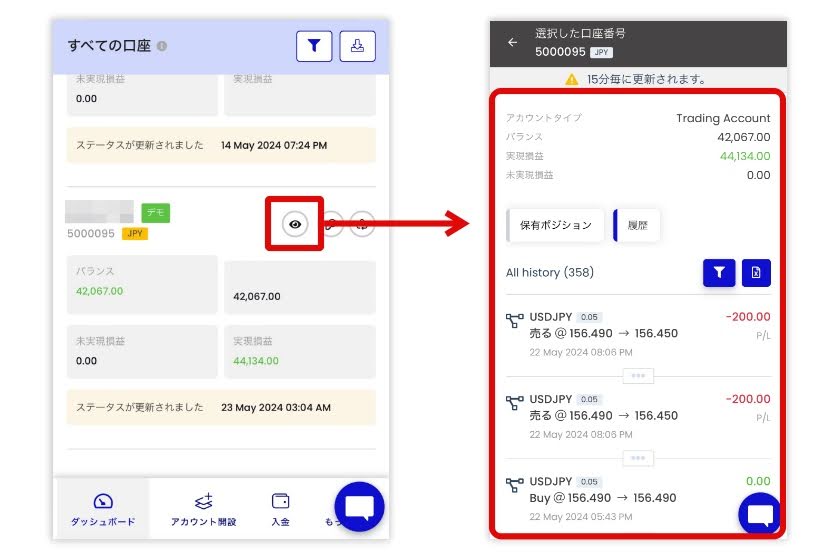Click the 15分毎に更新されます warning notice
Screen dimensions: 840x560
pos(636,79)
